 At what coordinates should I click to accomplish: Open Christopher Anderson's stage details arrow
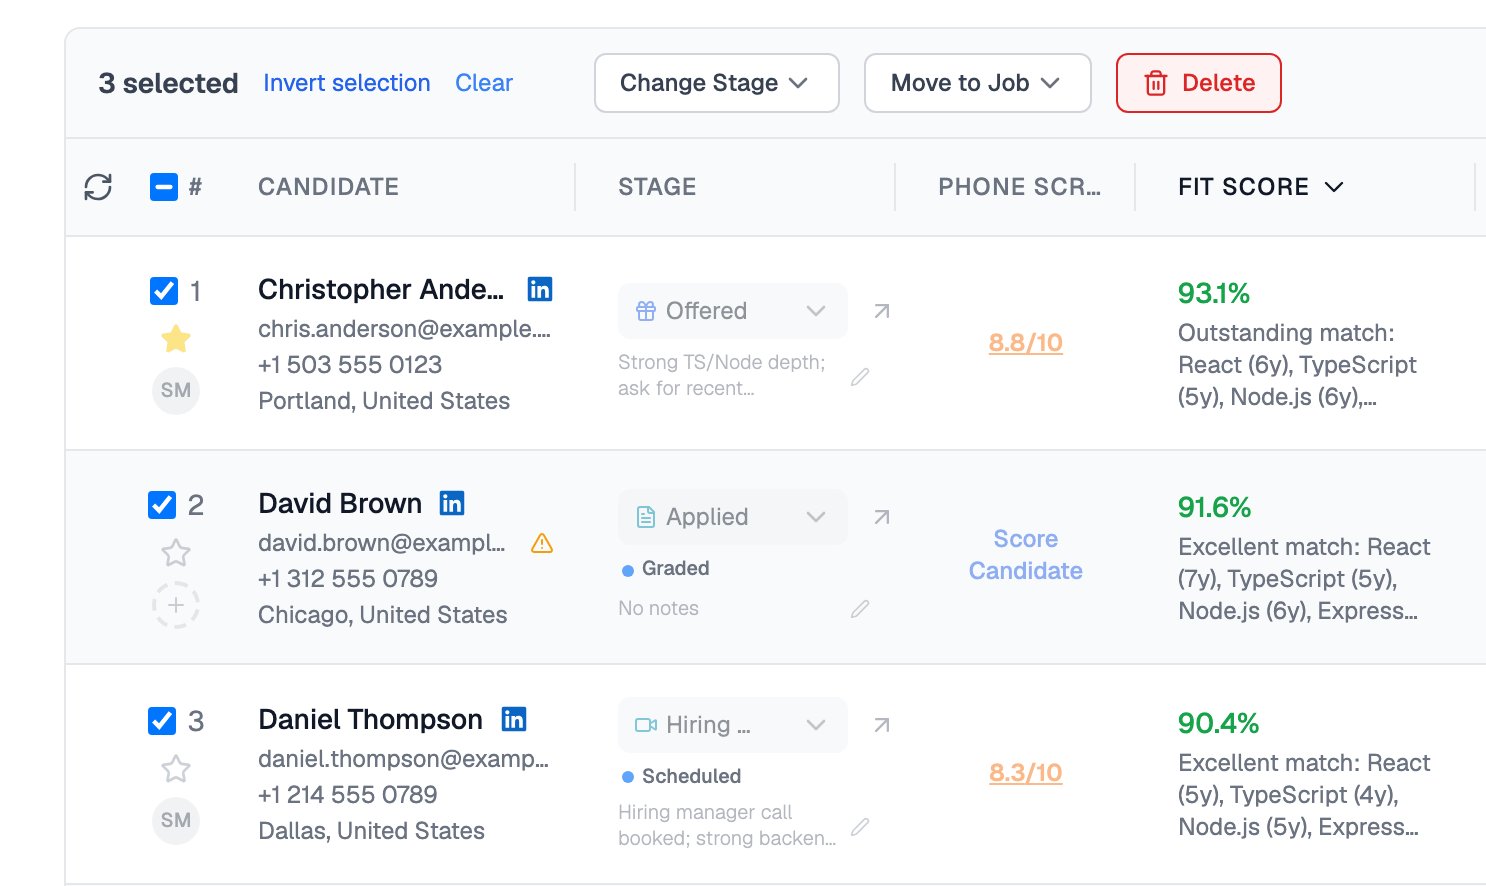[x=881, y=311]
